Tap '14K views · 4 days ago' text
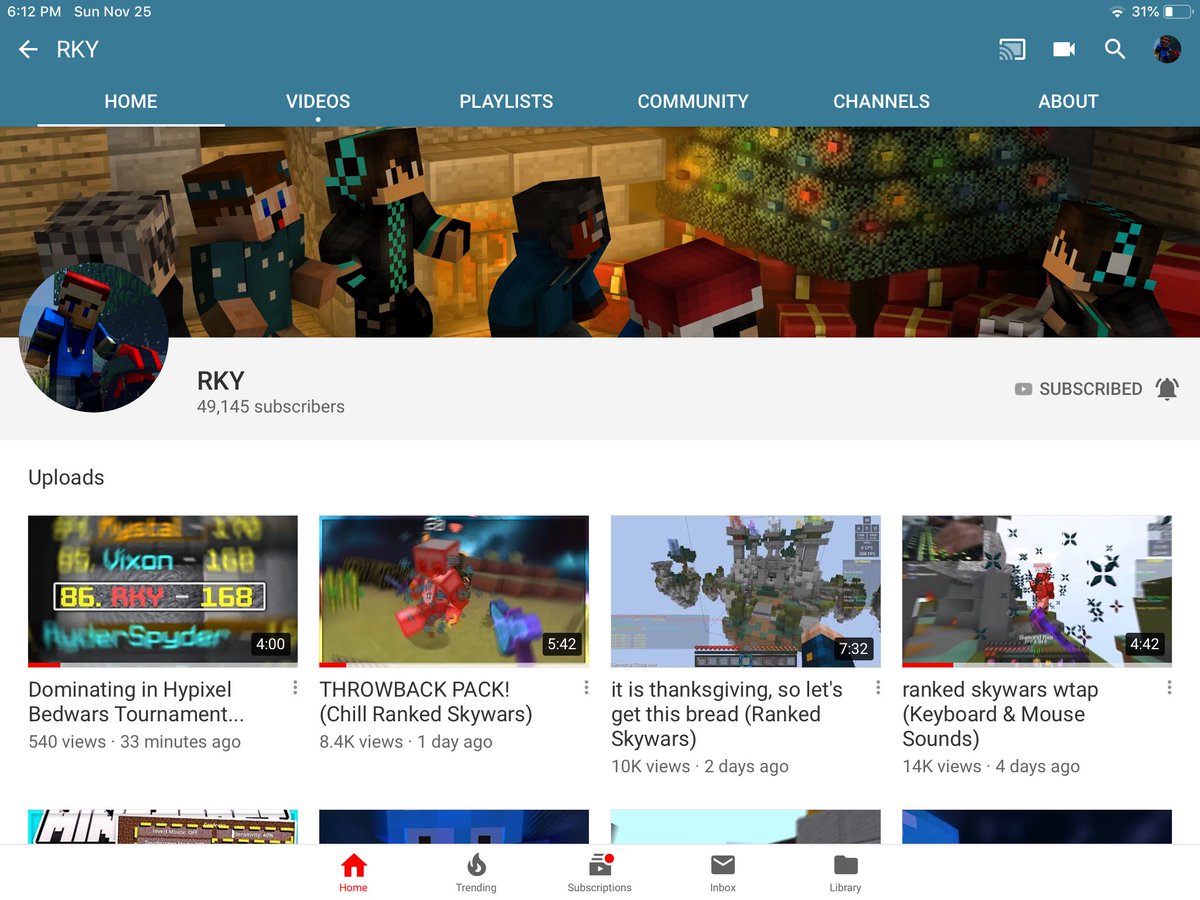The image size is (1200, 900). coord(991,767)
